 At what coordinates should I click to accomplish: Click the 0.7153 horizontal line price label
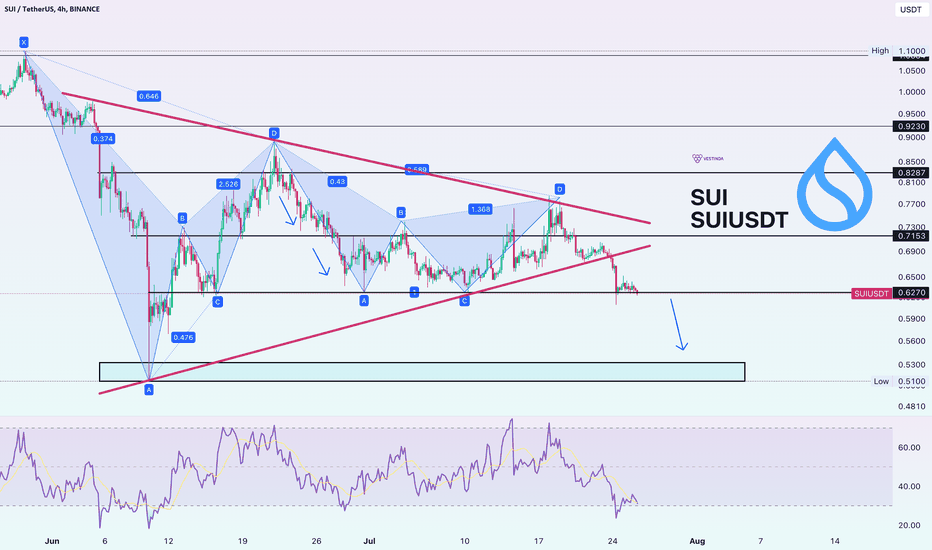(911, 236)
